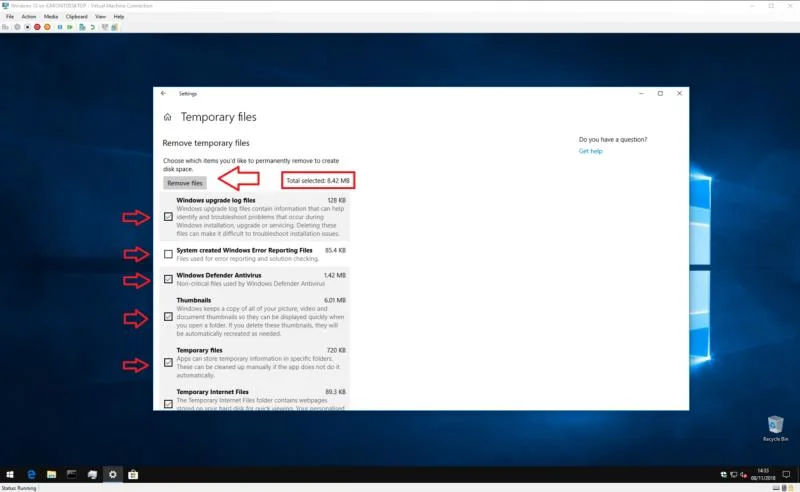Minimize the Settings window

(x=641, y=93)
